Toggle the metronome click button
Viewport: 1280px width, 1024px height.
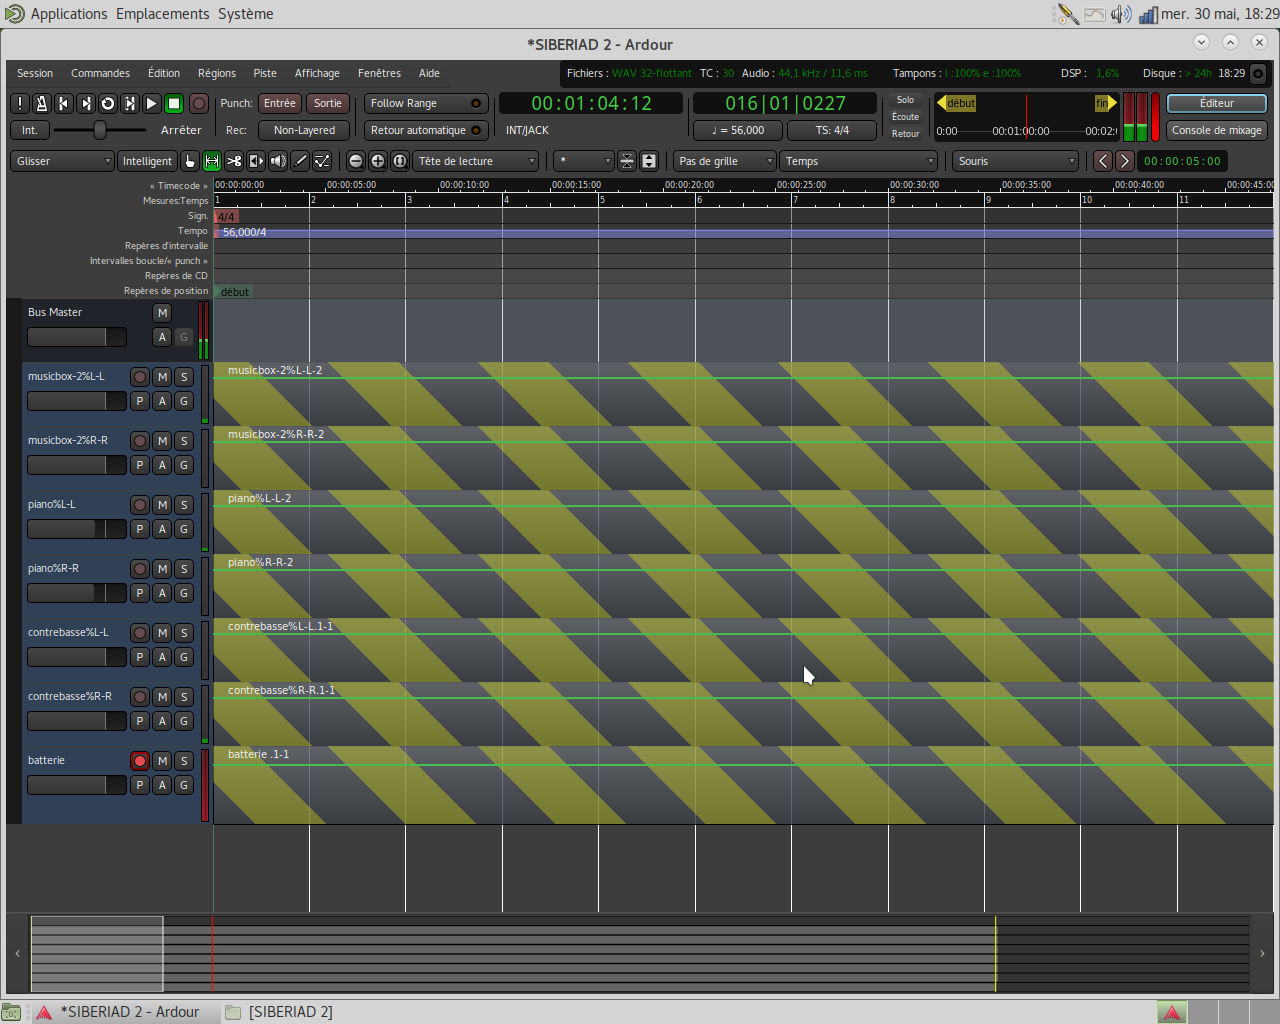coord(42,103)
